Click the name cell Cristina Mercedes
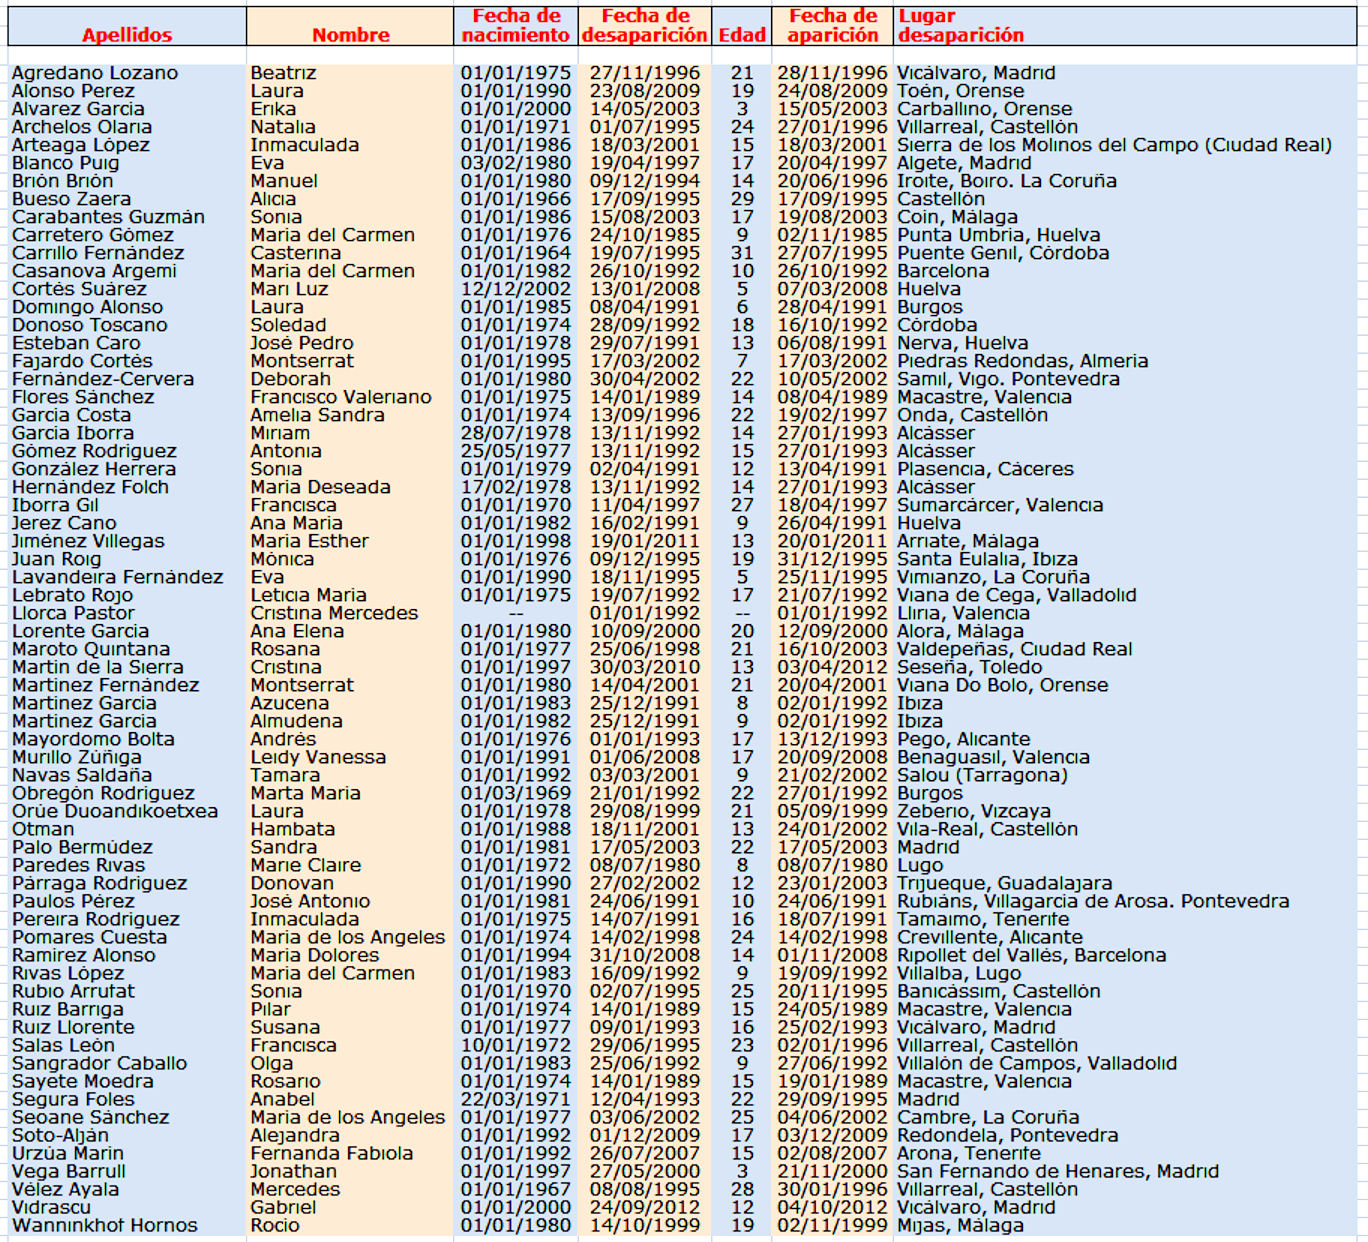 click(334, 613)
